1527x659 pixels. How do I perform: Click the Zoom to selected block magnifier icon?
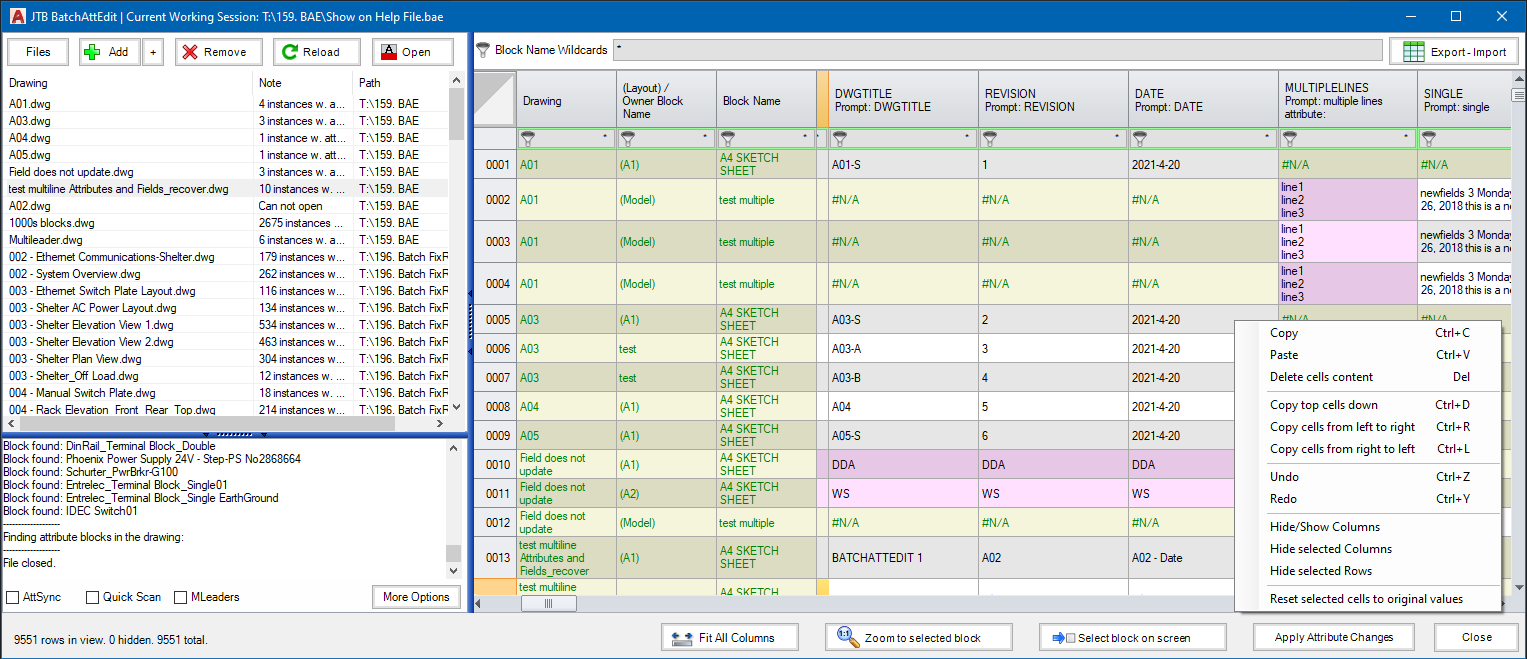click(845, 638)
